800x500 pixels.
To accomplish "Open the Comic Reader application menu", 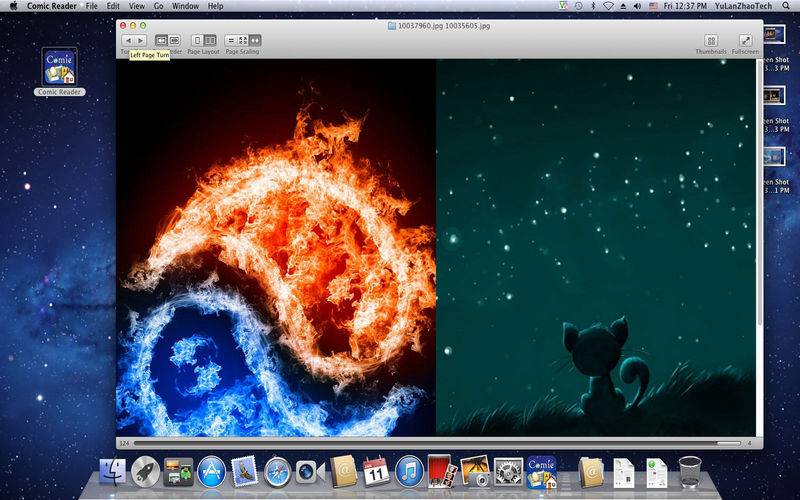I will (x=52, y=6).
